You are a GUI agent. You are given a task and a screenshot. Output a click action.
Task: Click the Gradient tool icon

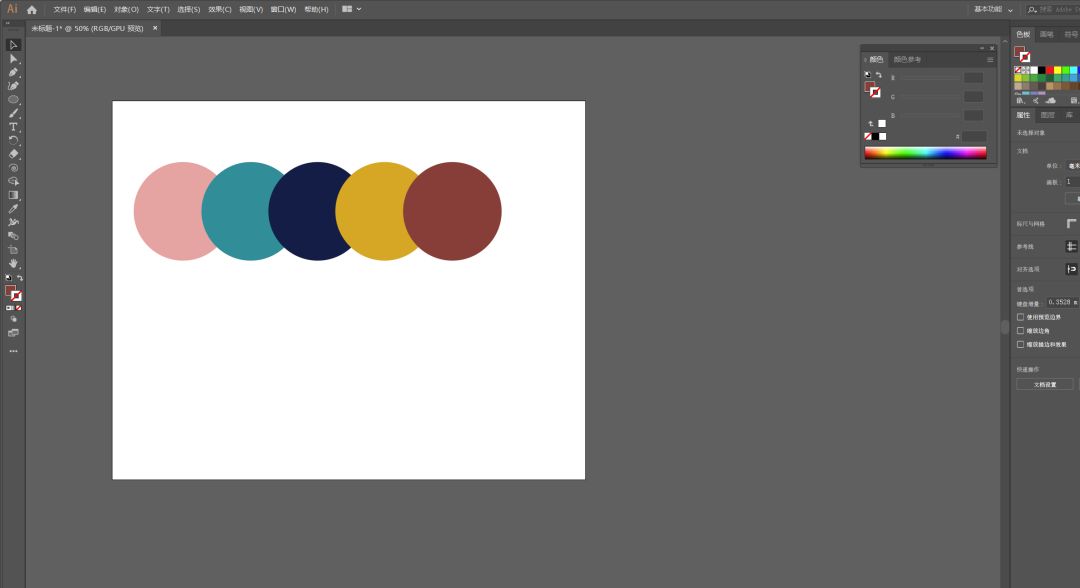pyautogui.click(x=13, y=195)
